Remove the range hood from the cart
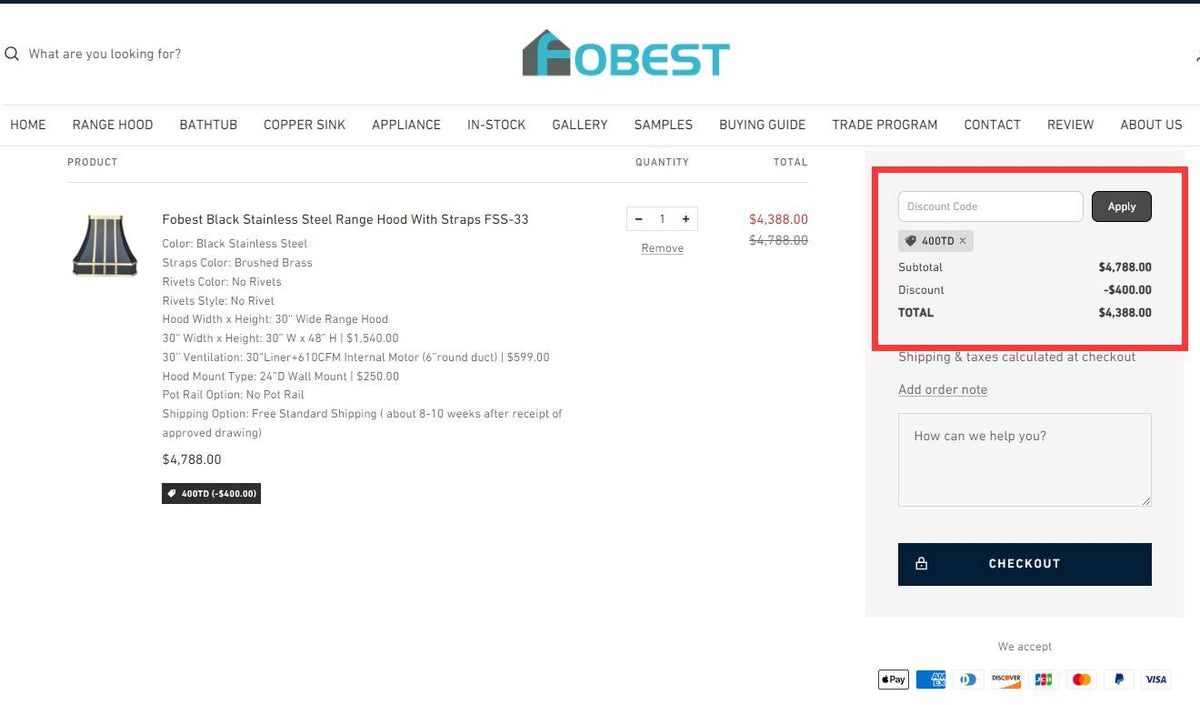The image size is (1200, 705). 661,247
